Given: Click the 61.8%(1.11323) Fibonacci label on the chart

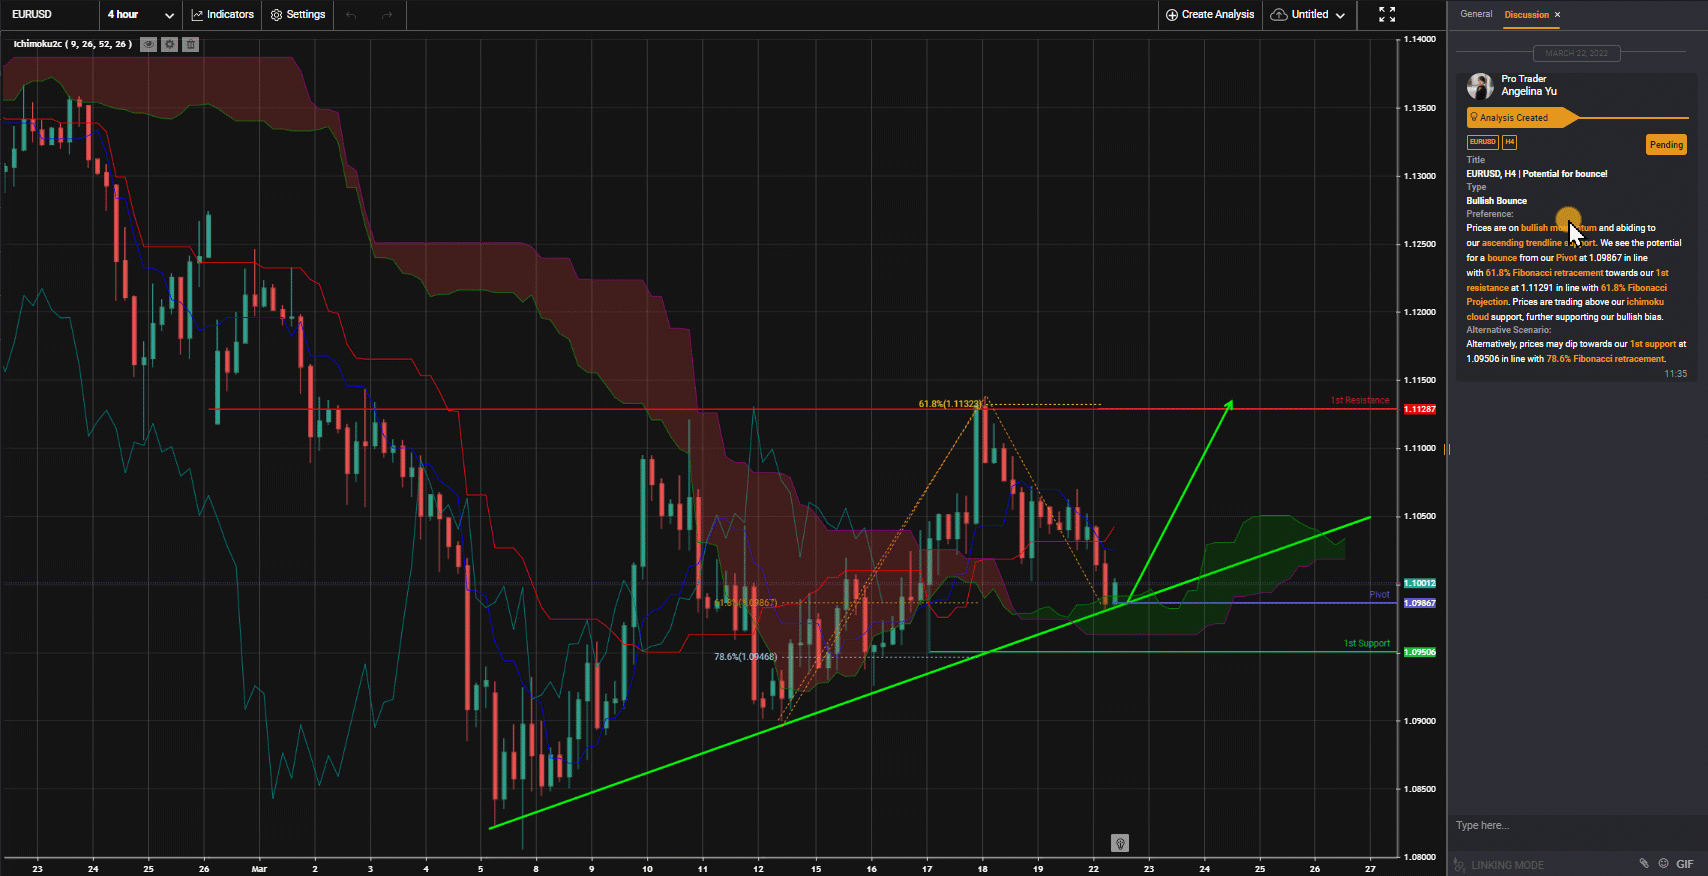Looking at the screenshot, I should 950,404.
